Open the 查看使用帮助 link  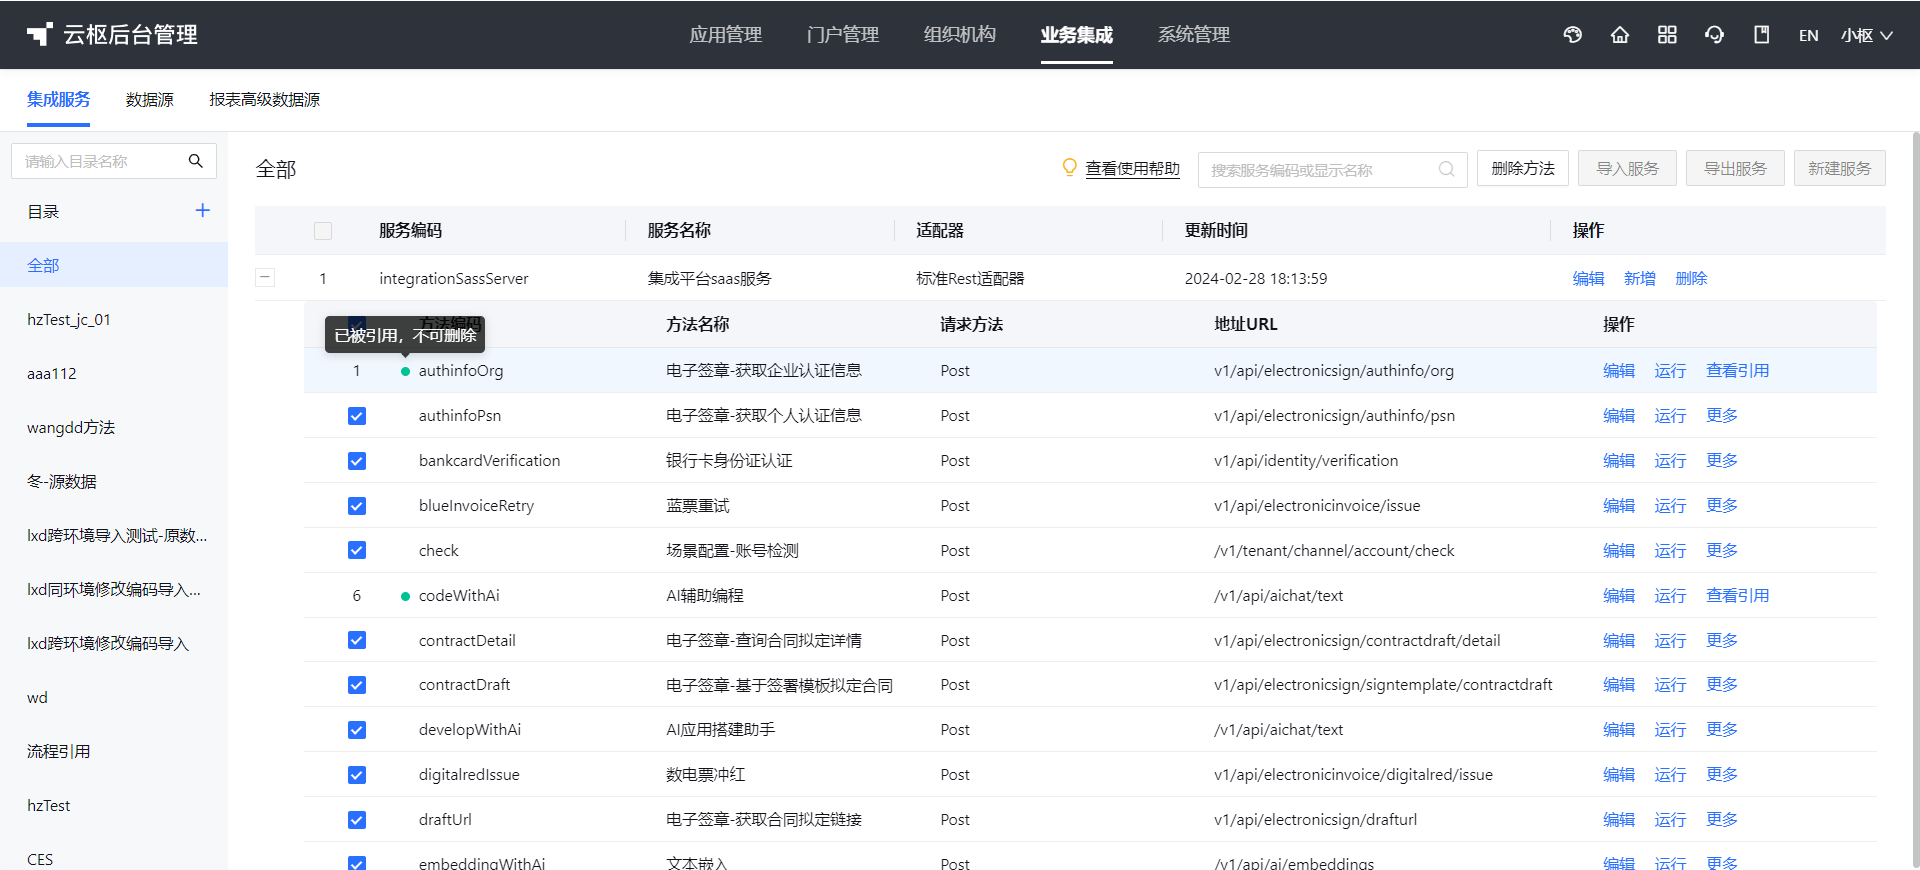click(x=1133, y=169)
